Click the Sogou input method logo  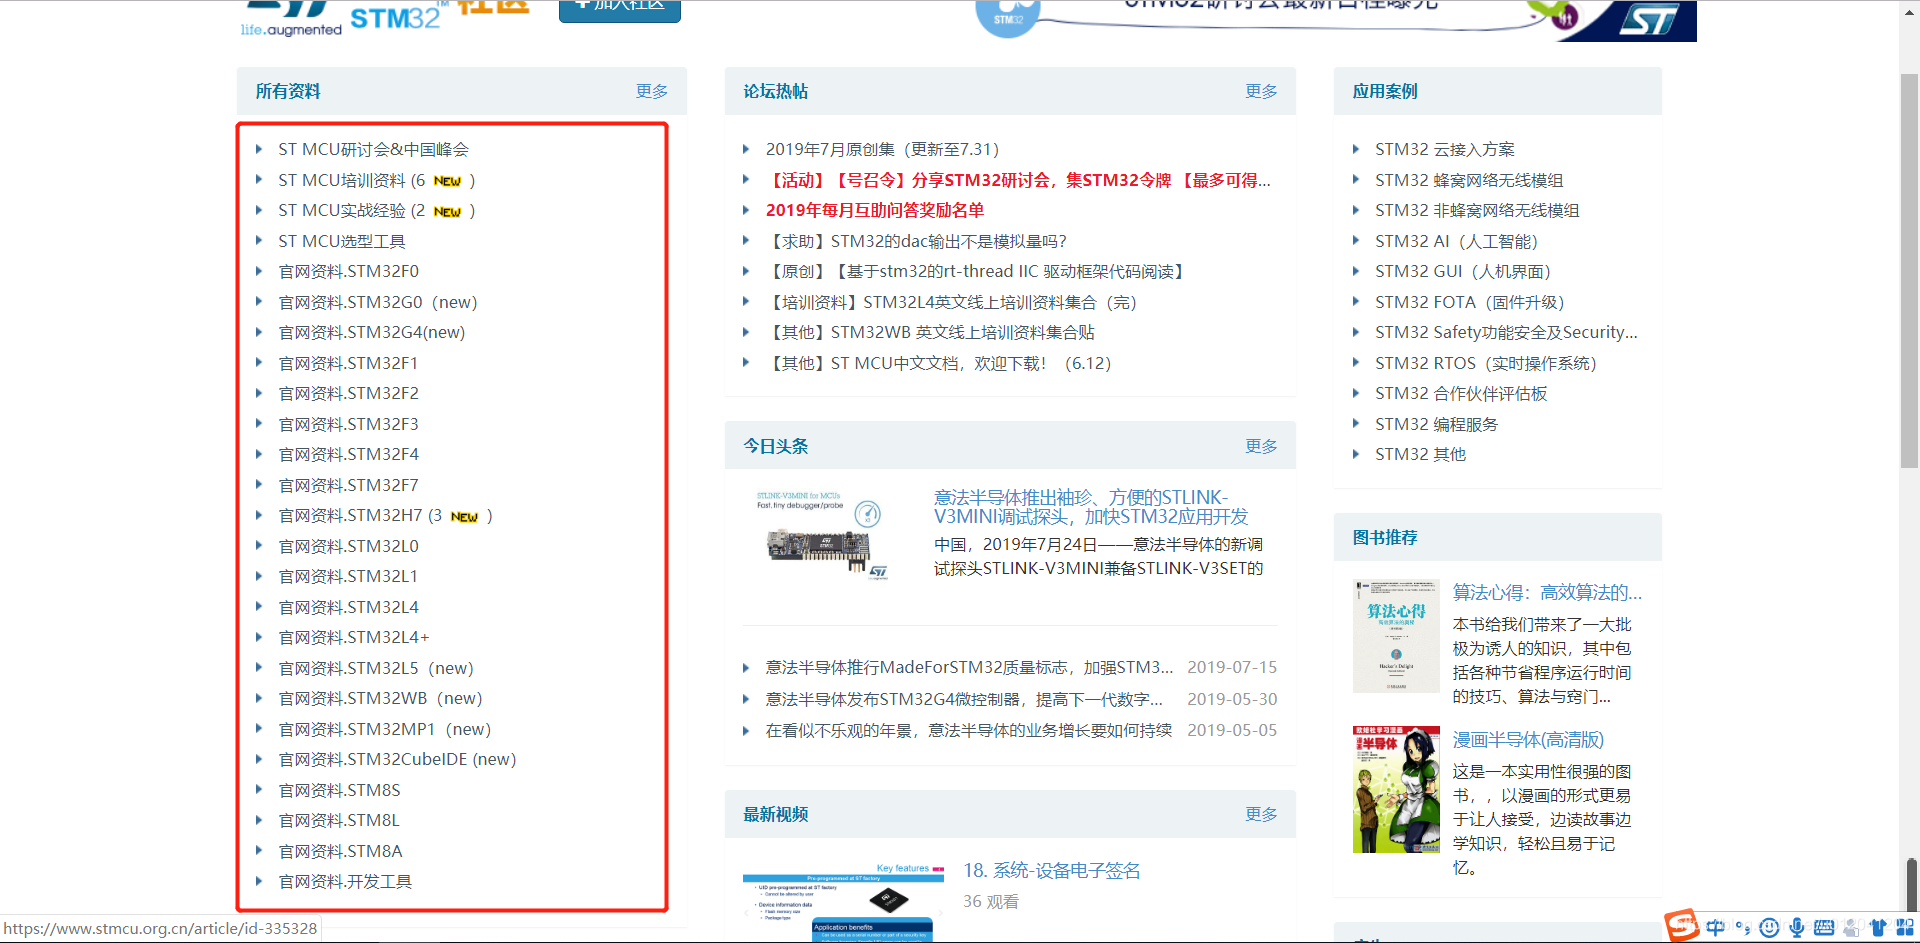click(1682, 925)
